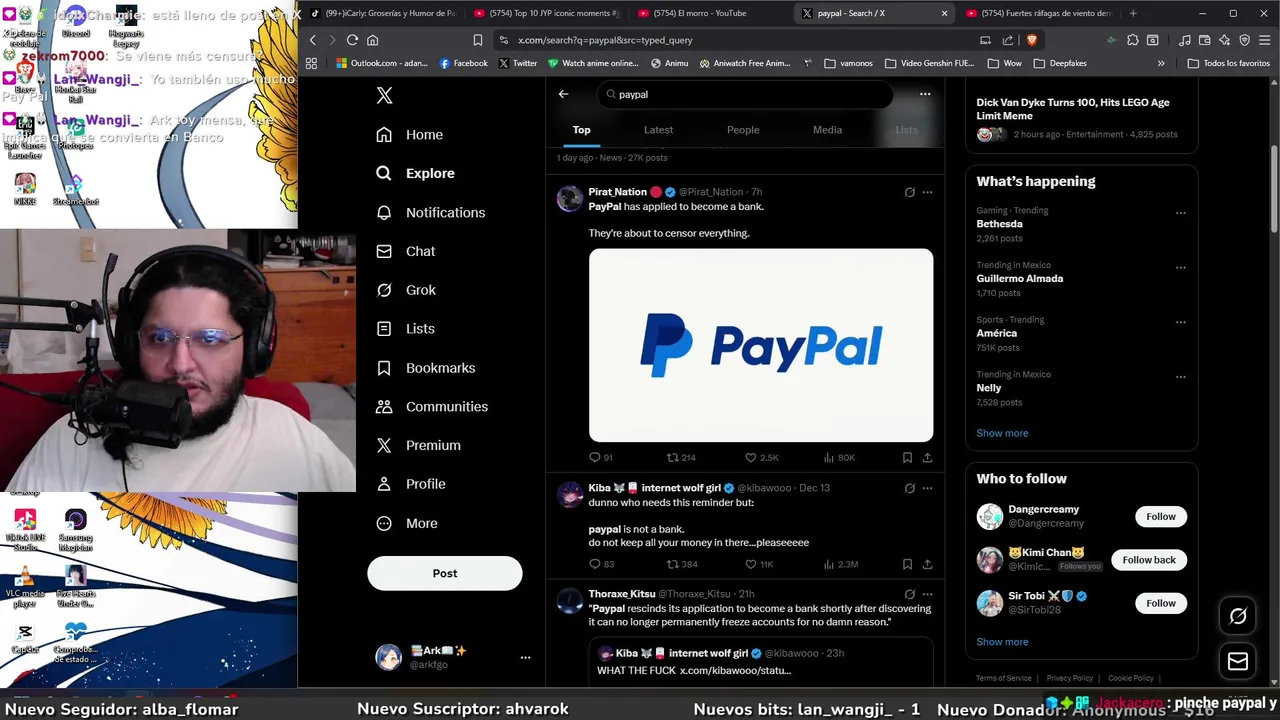1280x720 pixels.
Task: Open Todos los favoritos folder
Action: tap(1228, 63)
